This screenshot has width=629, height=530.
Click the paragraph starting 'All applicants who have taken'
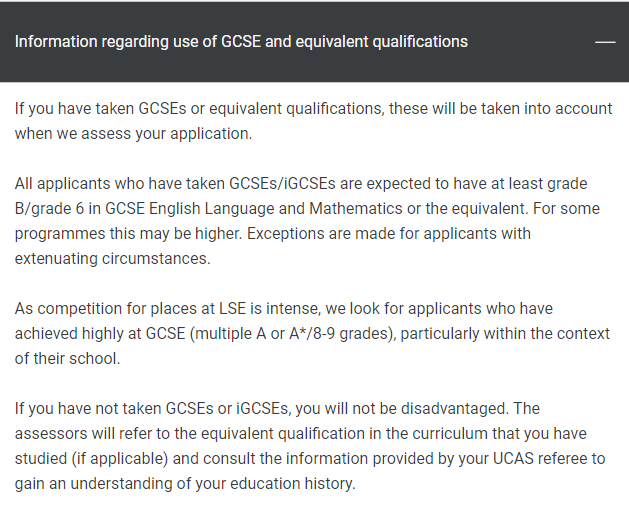(x=307, y=221)
